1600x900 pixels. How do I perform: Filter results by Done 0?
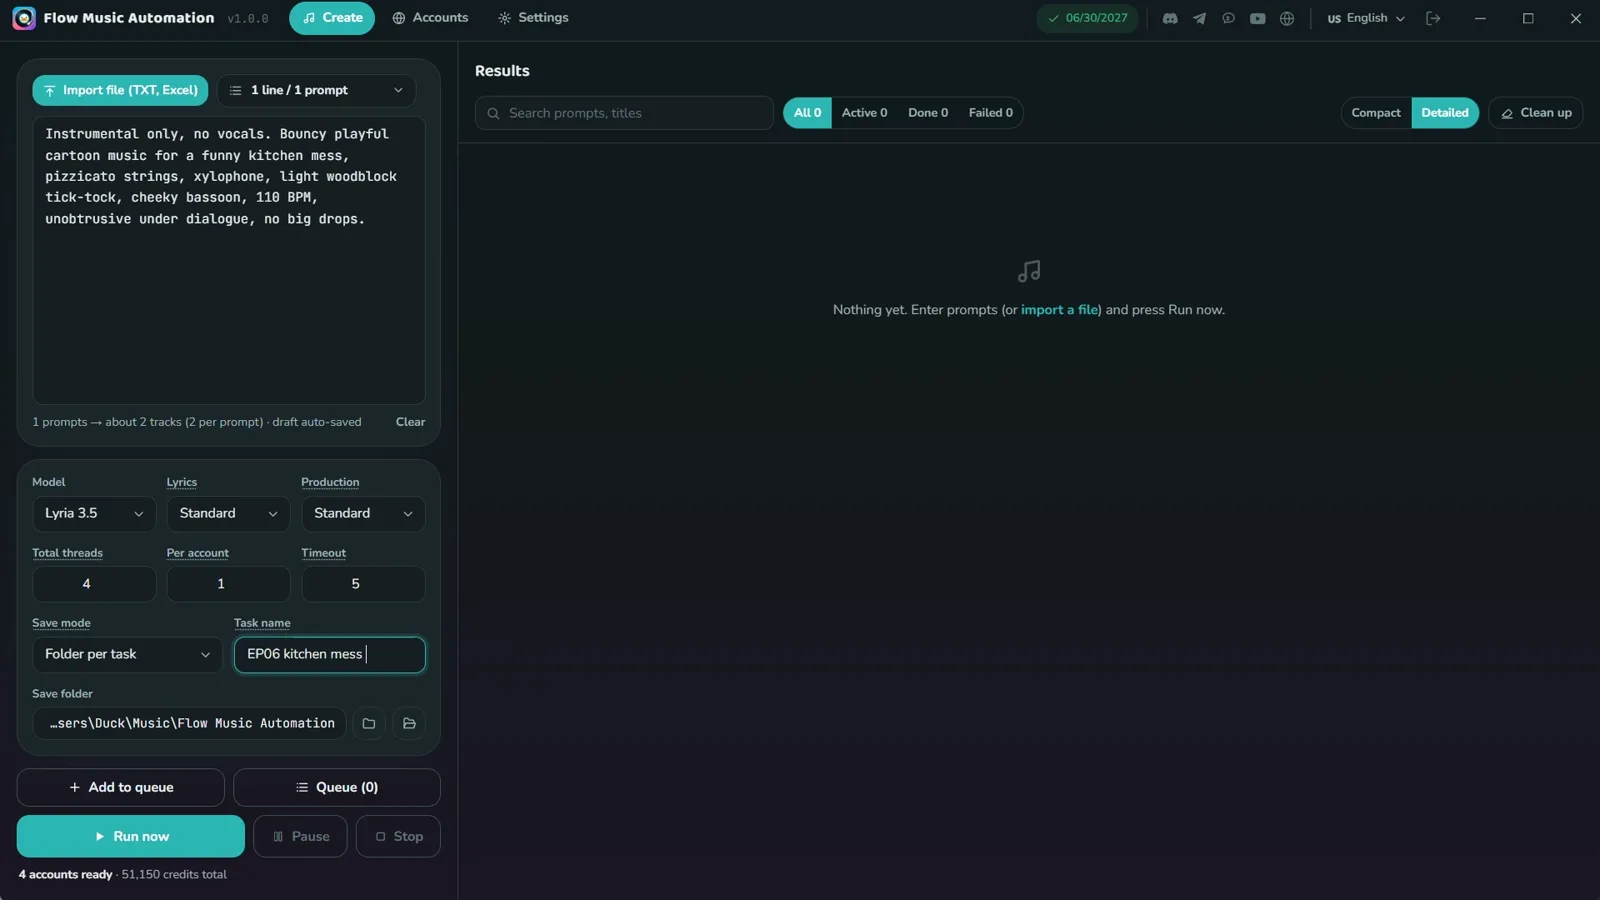pyautogui.click(x=928, y=113)
